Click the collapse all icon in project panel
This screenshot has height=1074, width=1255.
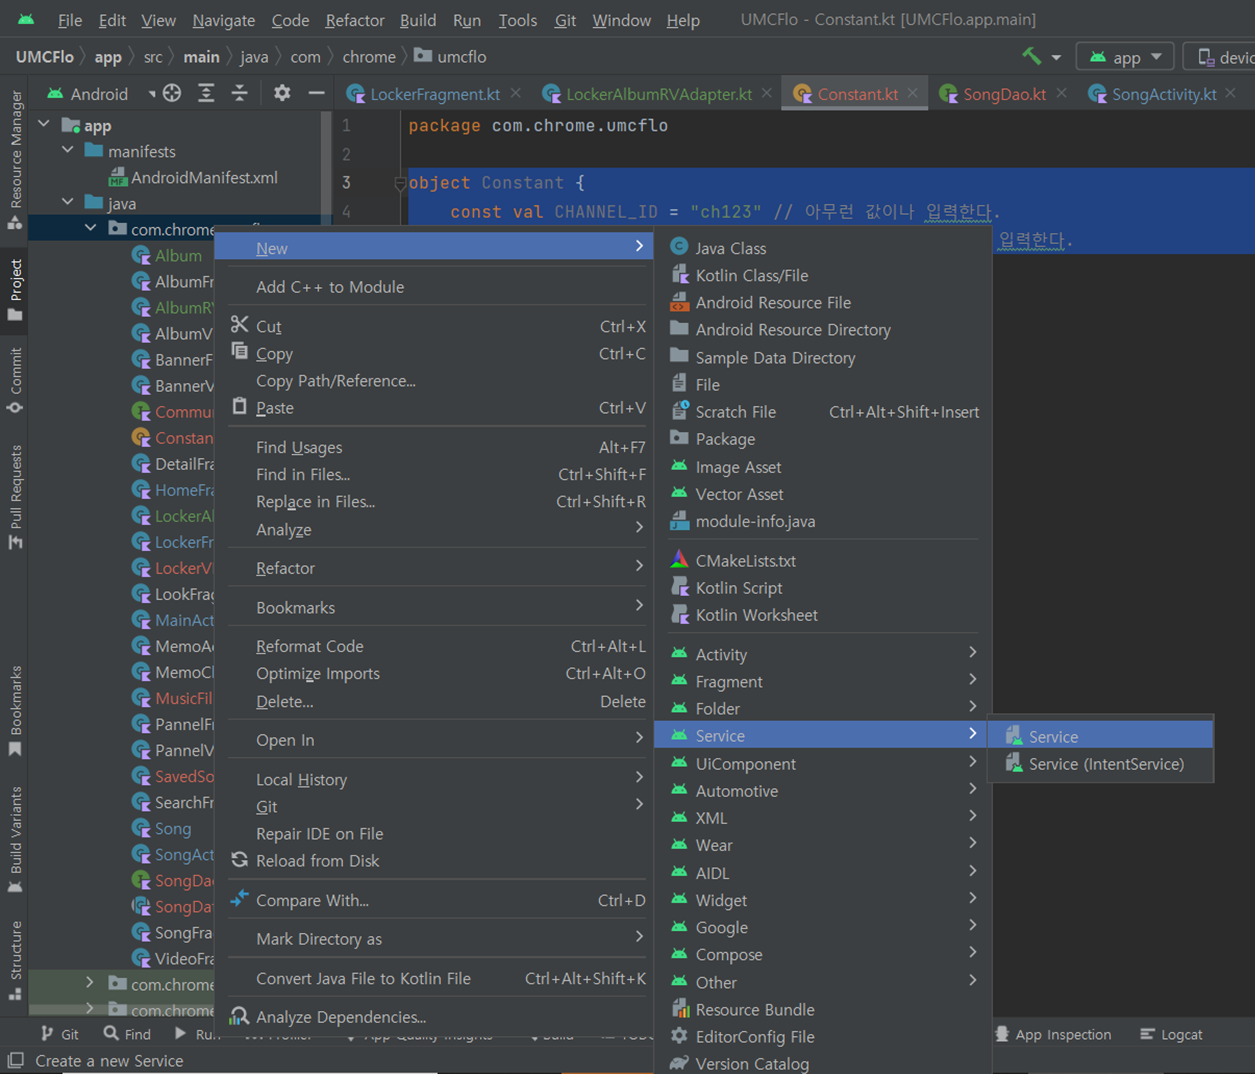240,93
